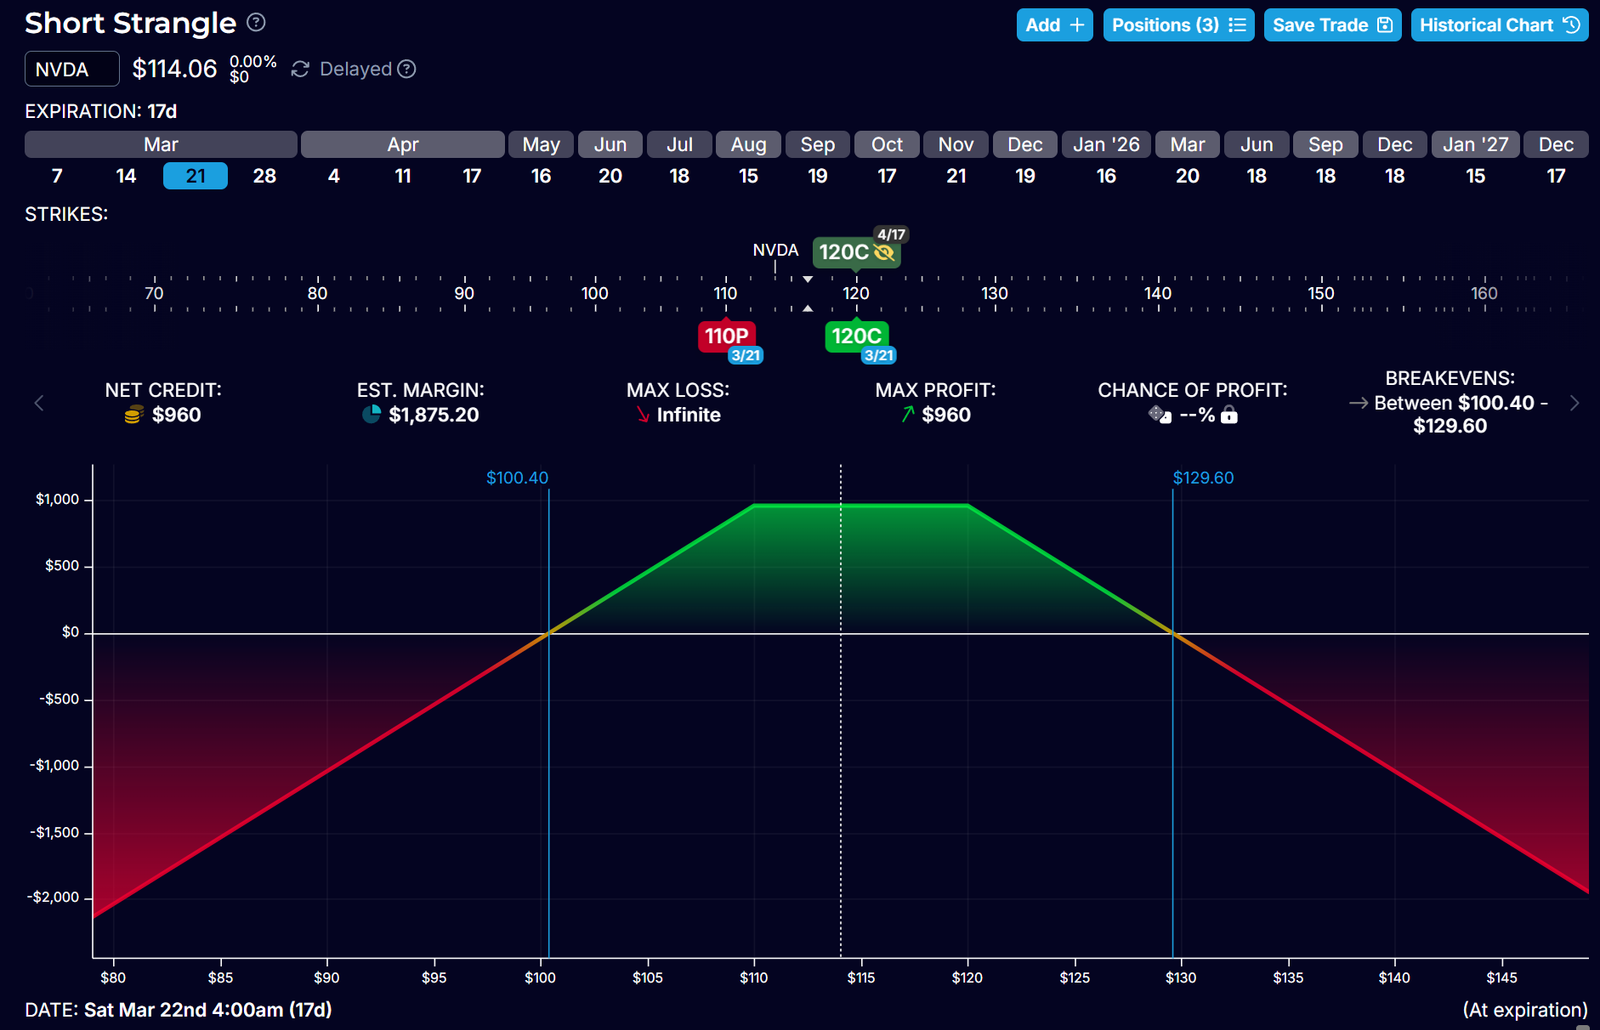1600x1030 pixels.
Task: Open the Short Strangle help icon
Action: point(256,22)
